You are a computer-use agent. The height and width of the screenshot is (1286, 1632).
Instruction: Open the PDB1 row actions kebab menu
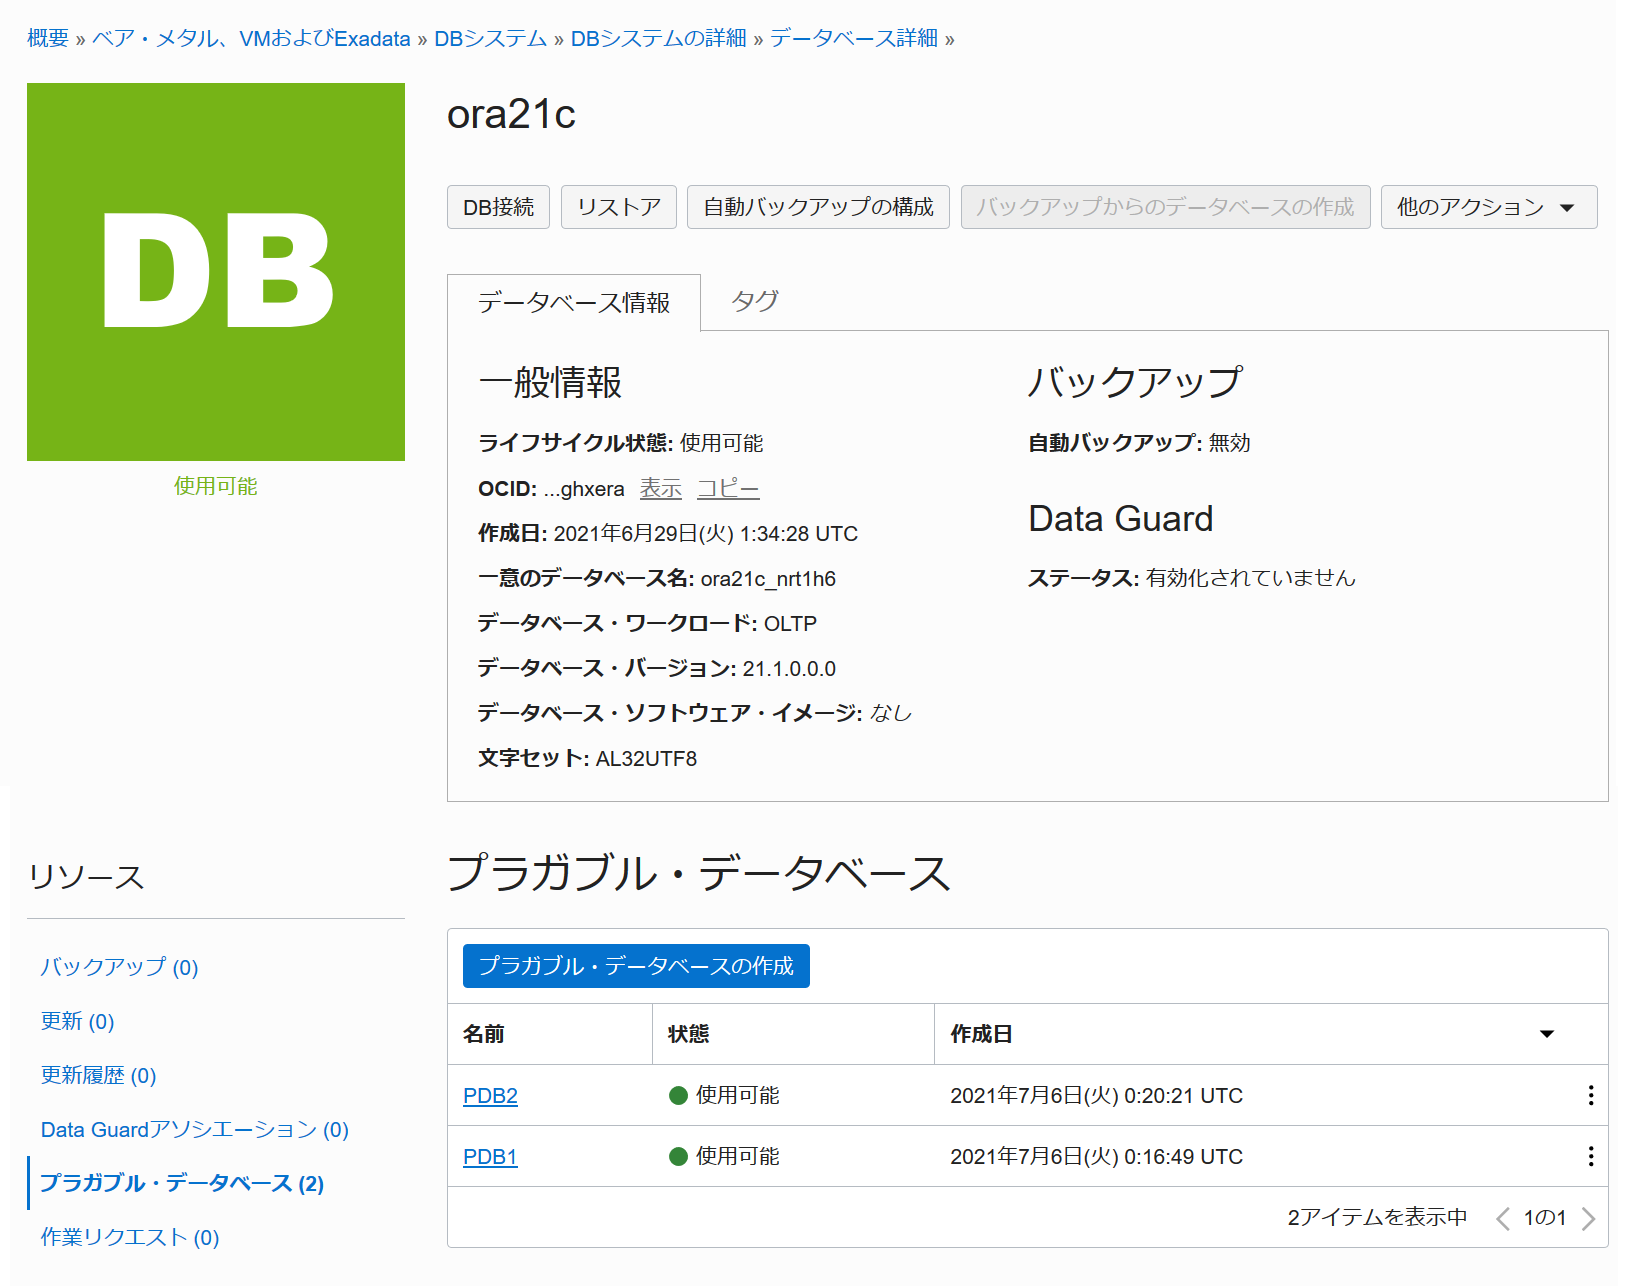1590,1156
